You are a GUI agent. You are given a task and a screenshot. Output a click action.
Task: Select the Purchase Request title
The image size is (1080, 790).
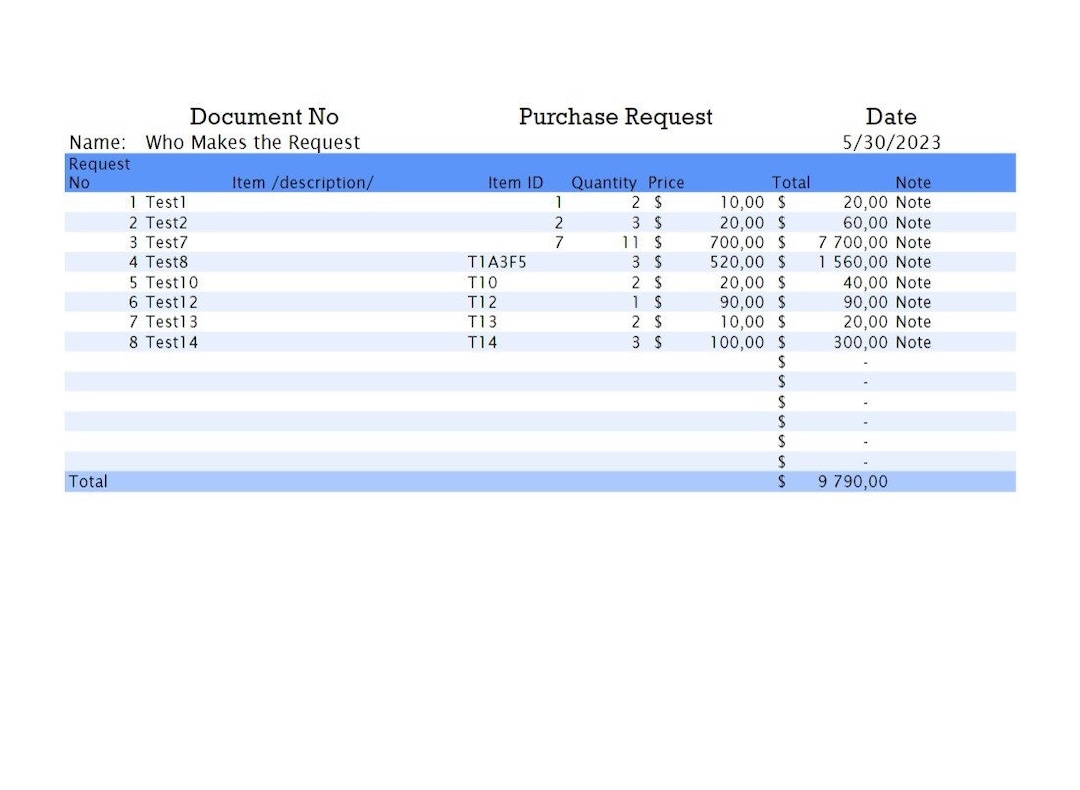click(x=615, y=117)
